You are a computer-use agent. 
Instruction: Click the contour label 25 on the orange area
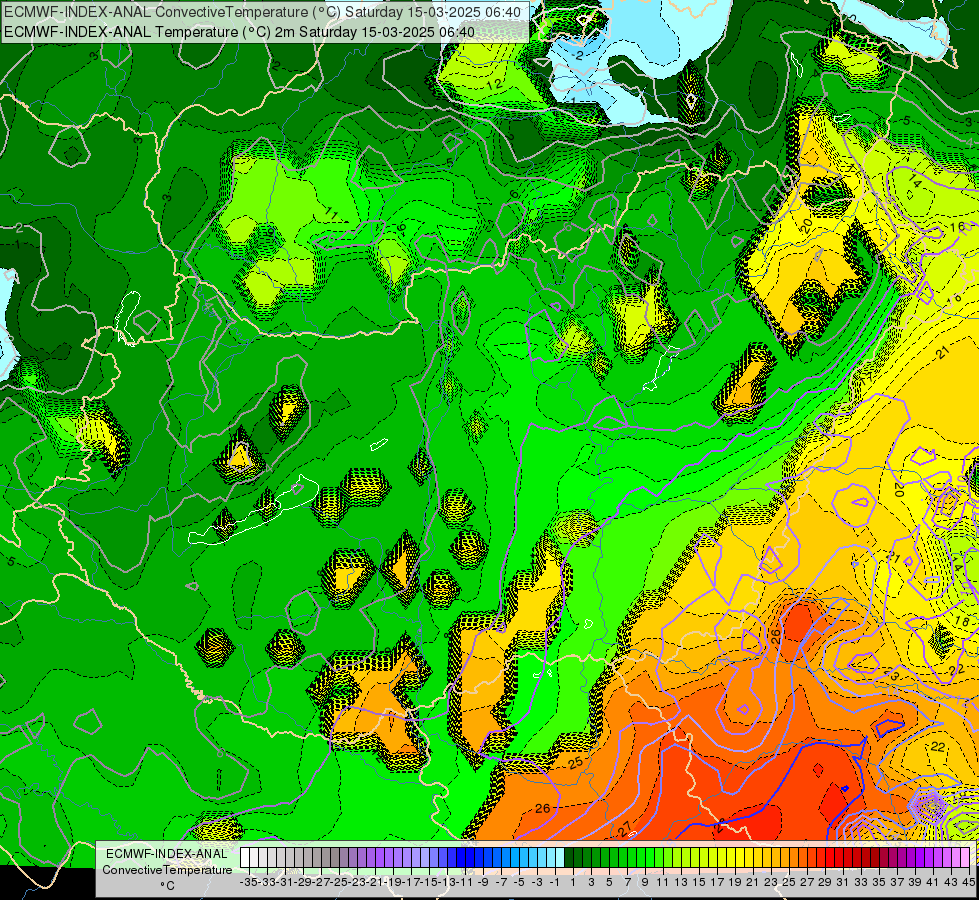pyautogui.click(x=576, y=763)
